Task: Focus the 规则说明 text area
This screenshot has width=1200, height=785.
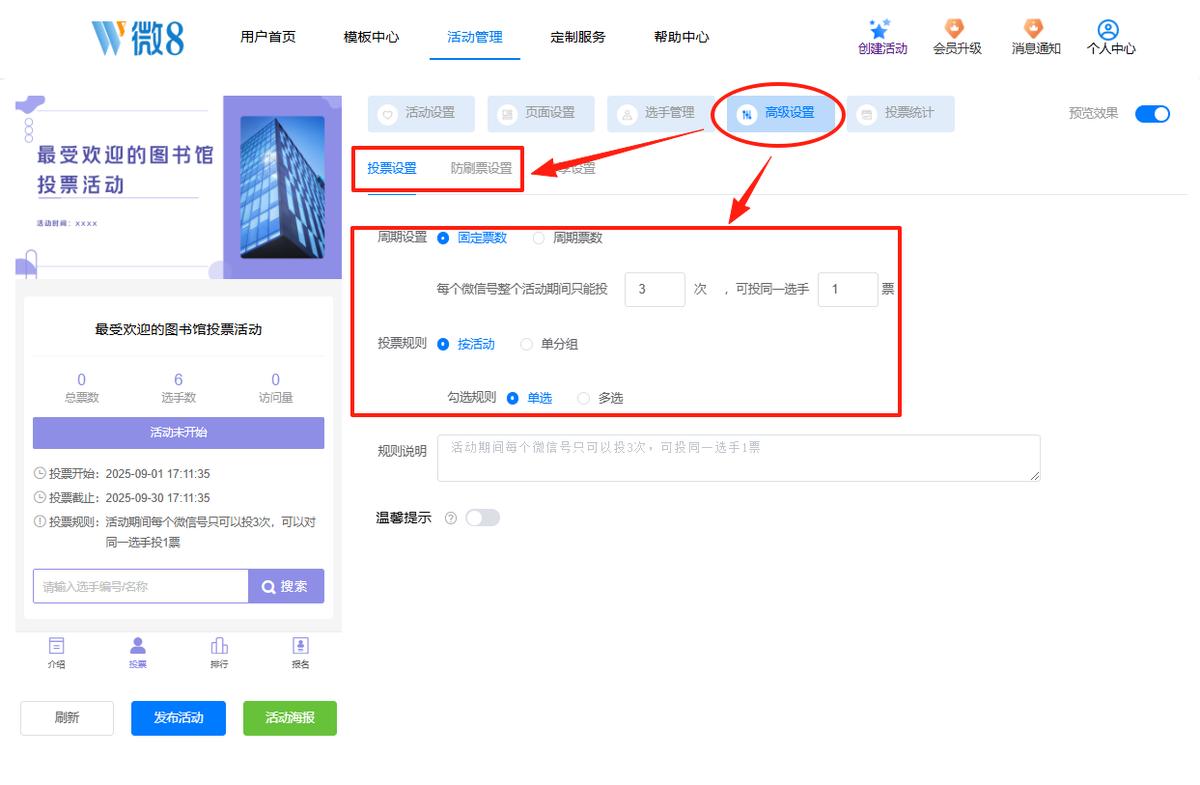Action: pos(739,458)
